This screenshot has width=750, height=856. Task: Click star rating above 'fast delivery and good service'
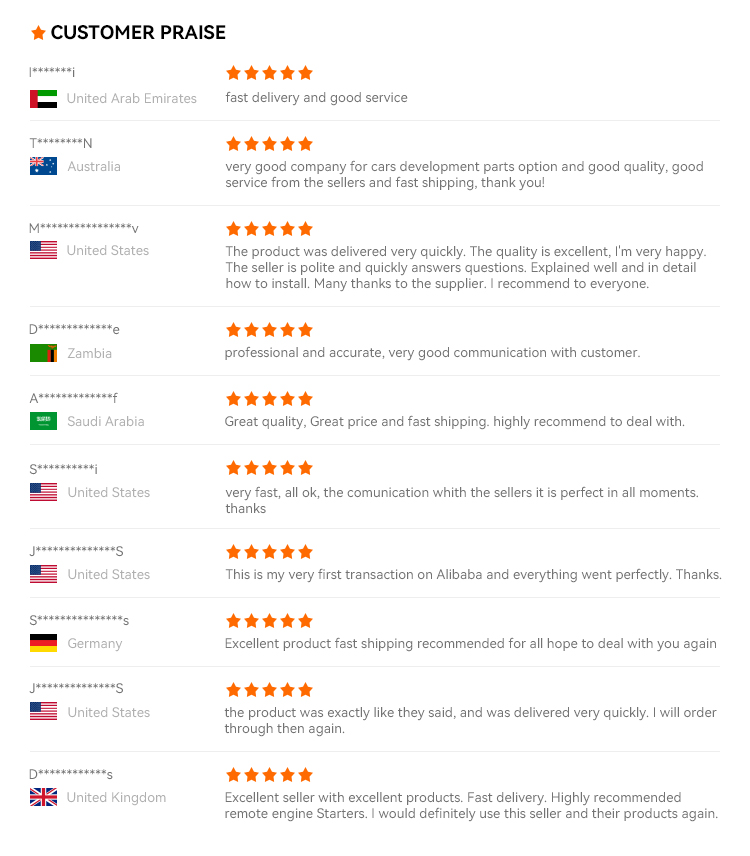tap(269, 73)
